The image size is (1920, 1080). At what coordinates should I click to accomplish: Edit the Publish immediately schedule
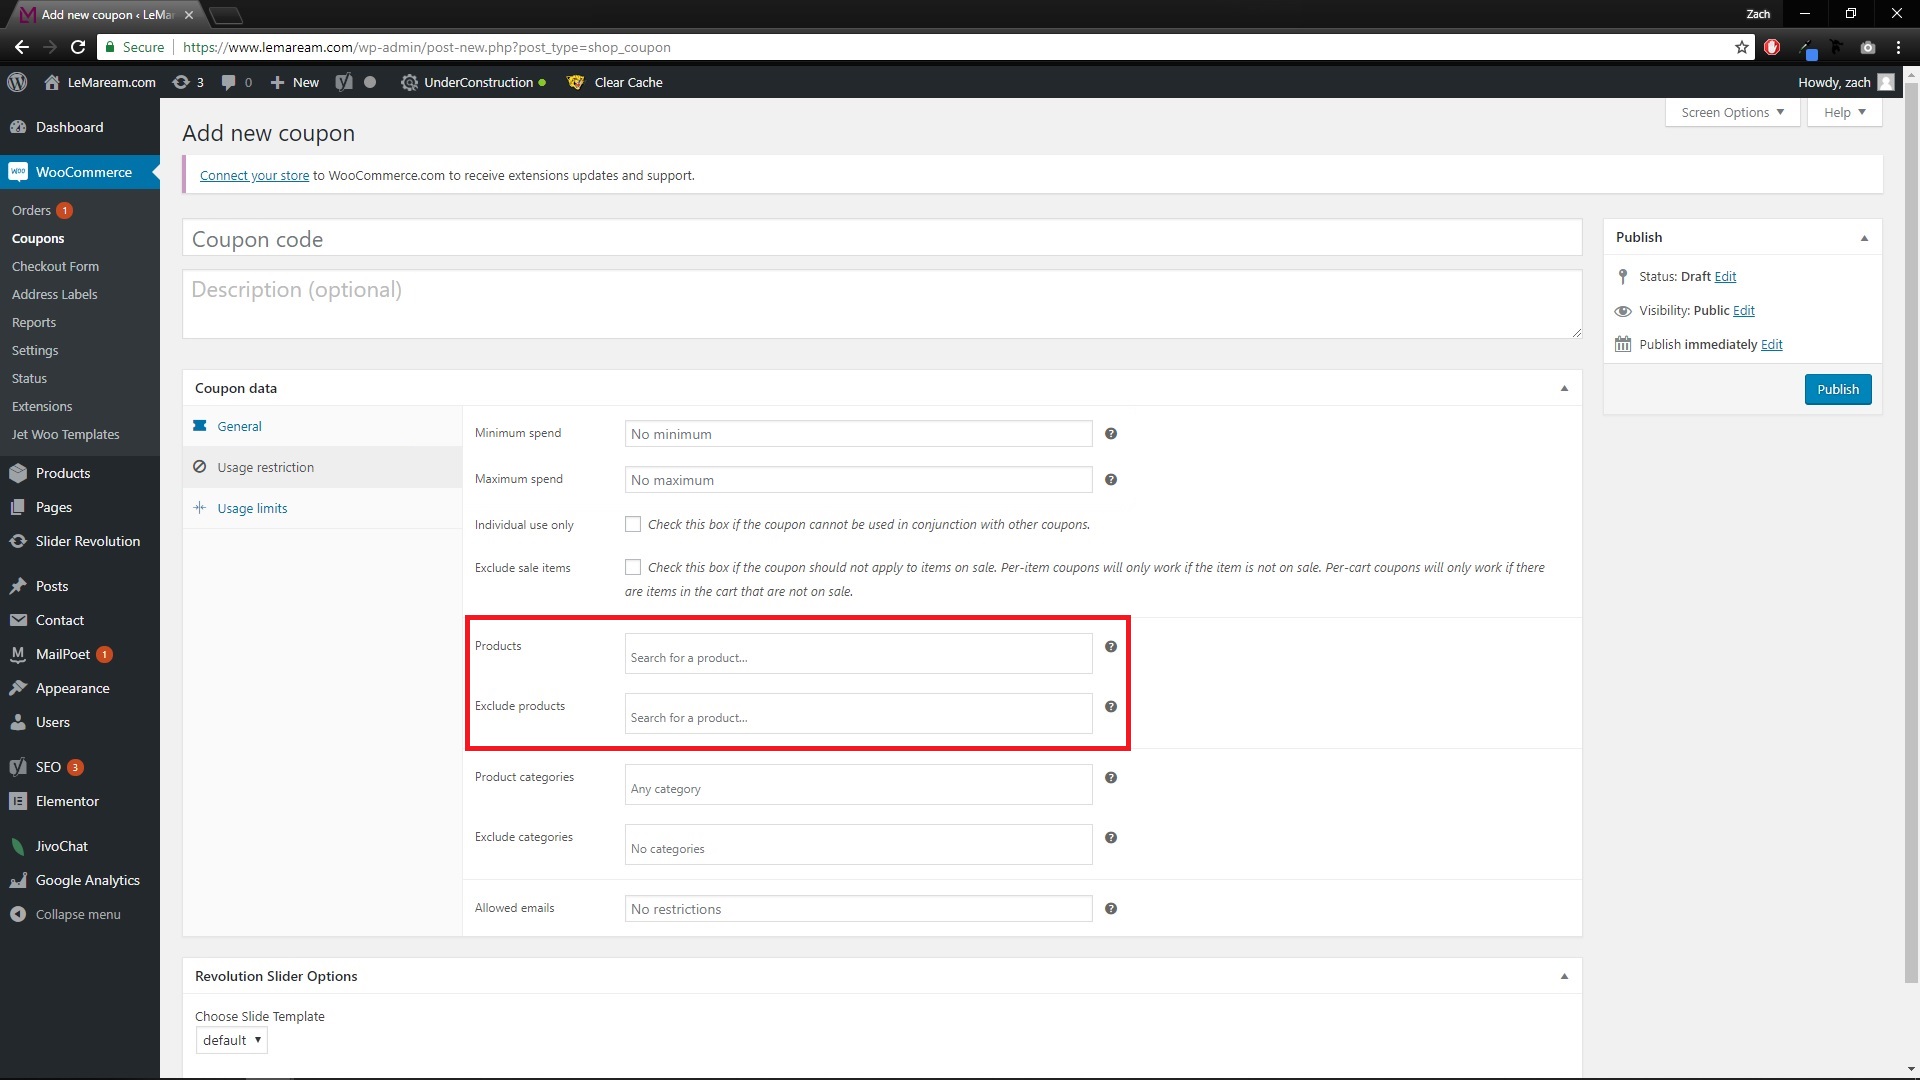pos(1772,344)
